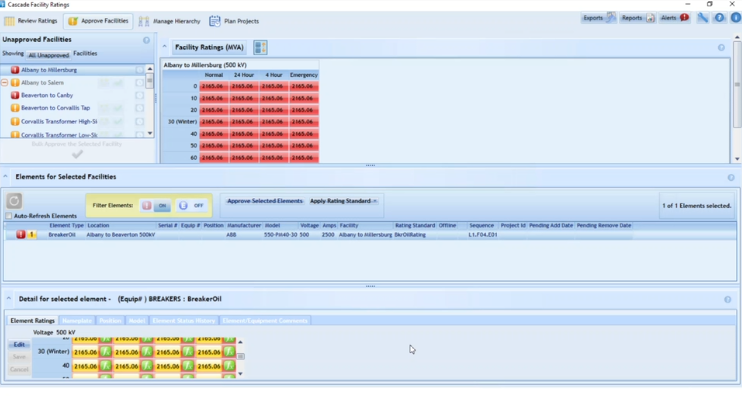Open the Apply Rating Standard dropdown
742x396 pixels.
pyautogui.click(x=344, y=201)
